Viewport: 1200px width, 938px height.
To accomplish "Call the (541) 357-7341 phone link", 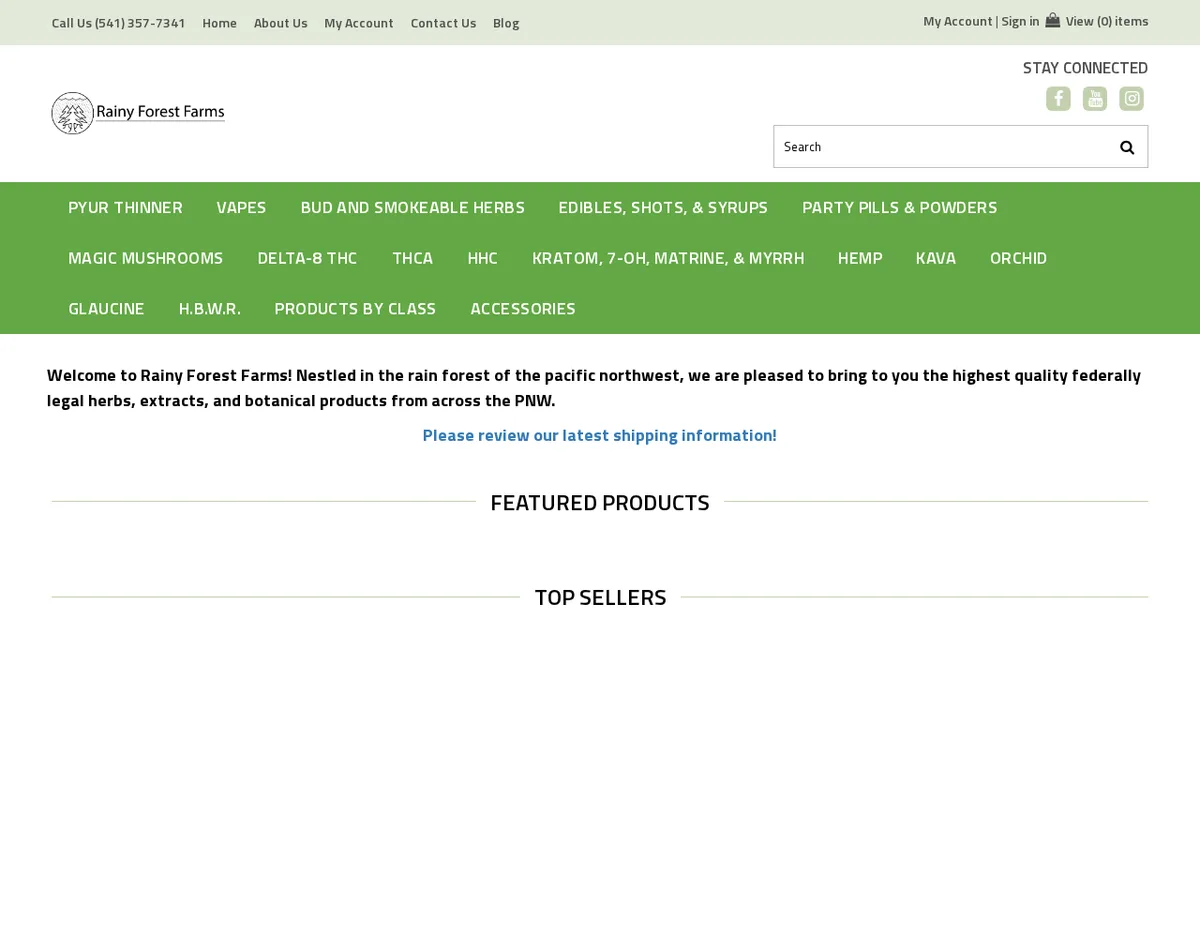I will pyautogui.click(x=118, y=23).
